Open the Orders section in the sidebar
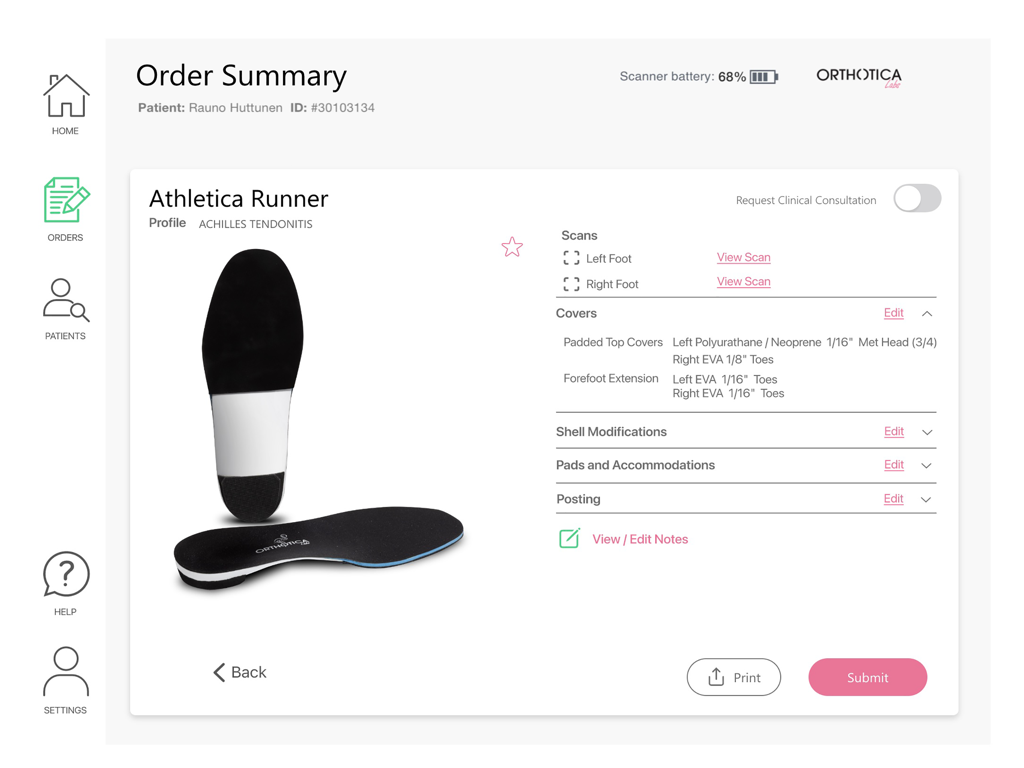Viewport: 1024px width, 768px height. (x=64, y=205)
